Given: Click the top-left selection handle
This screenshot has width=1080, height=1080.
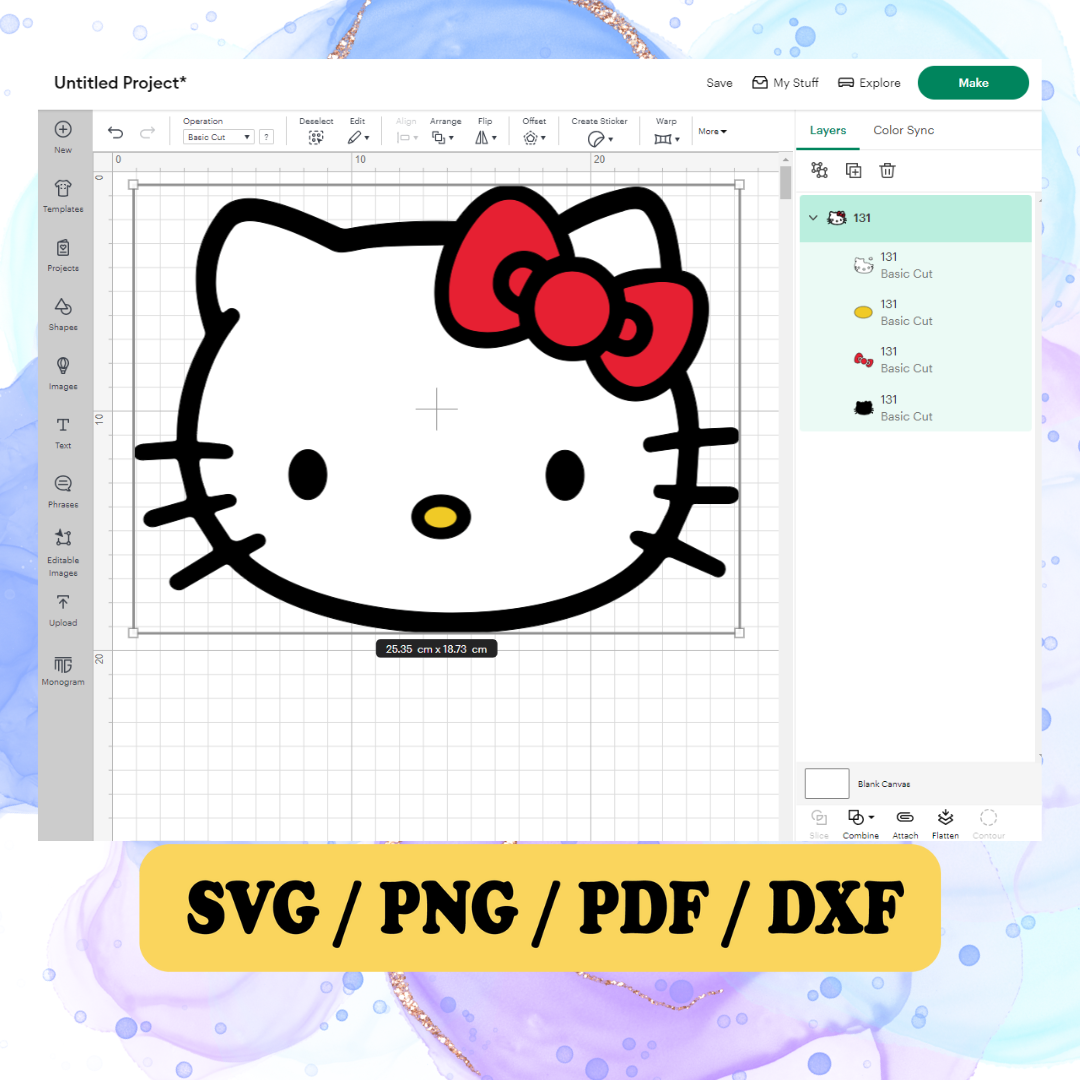Looking at the screenshot, I should pos(133,185).
